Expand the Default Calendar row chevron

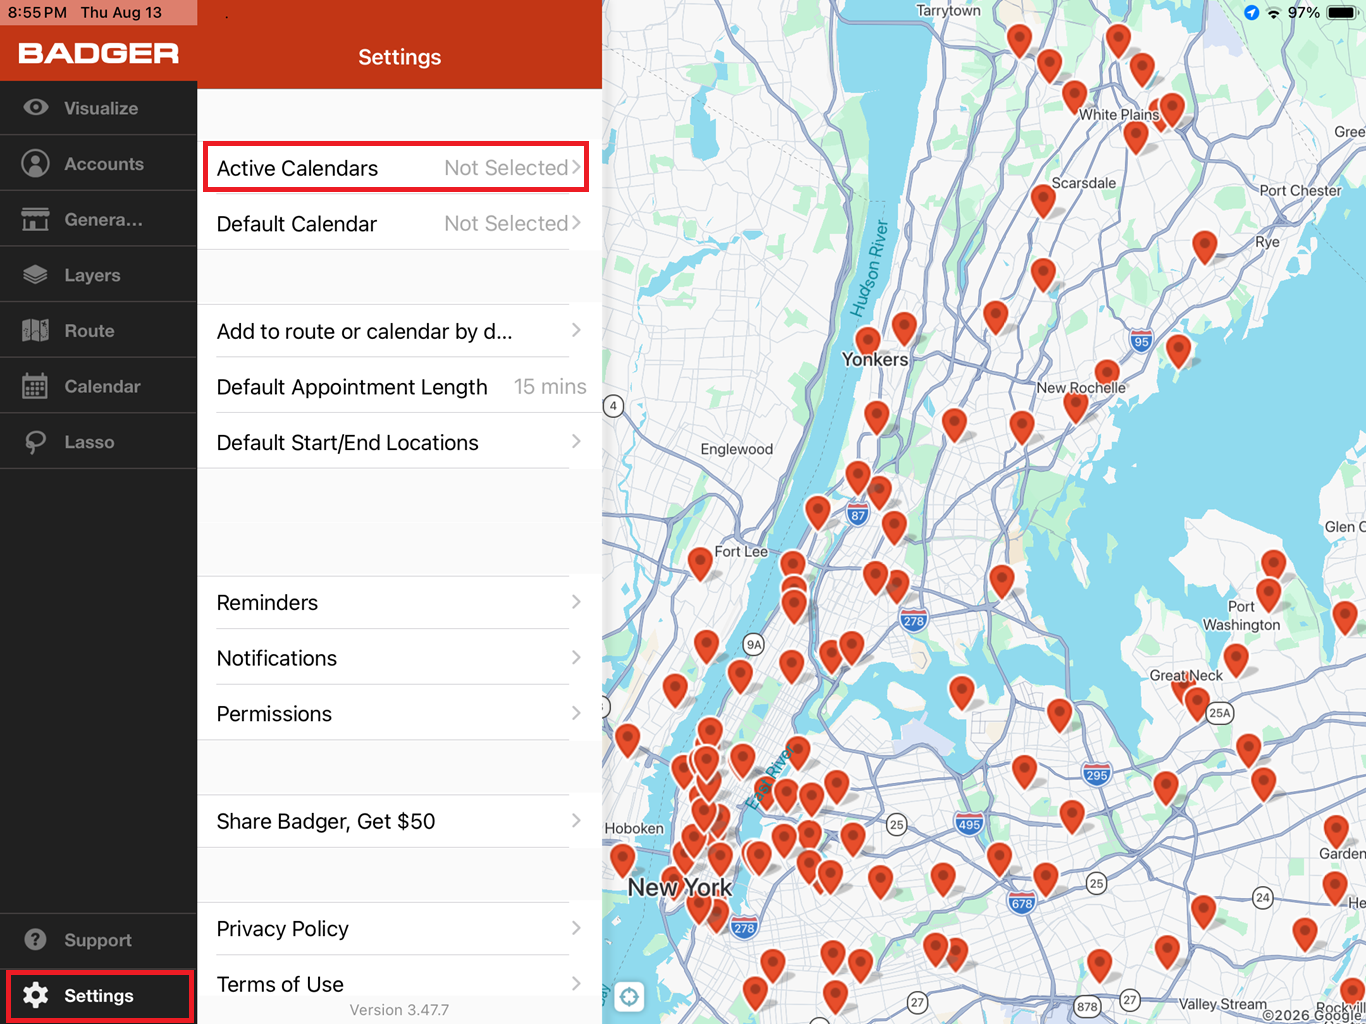[x=576, y=223]
